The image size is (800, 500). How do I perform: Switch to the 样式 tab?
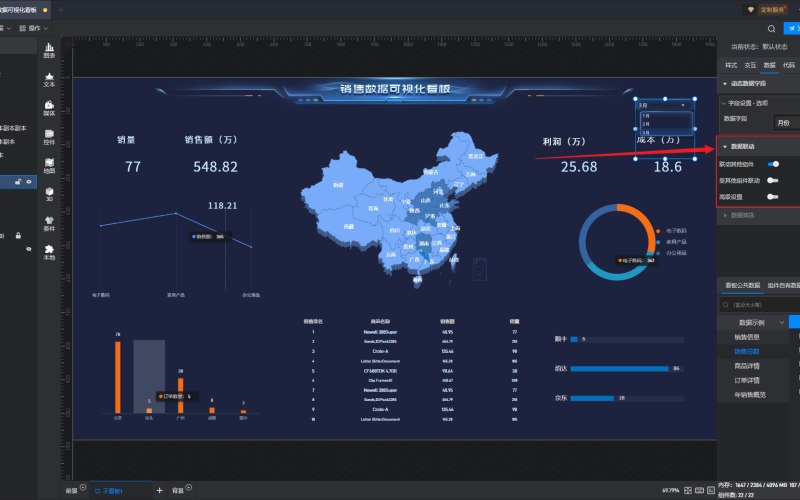pos(731,65)
